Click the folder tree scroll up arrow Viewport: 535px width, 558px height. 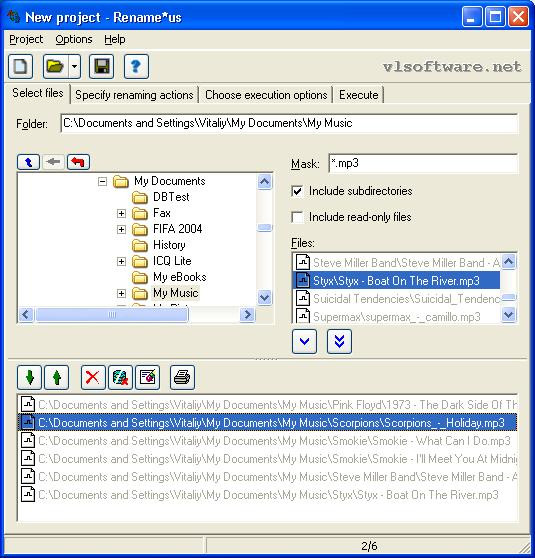pos(264,182)
